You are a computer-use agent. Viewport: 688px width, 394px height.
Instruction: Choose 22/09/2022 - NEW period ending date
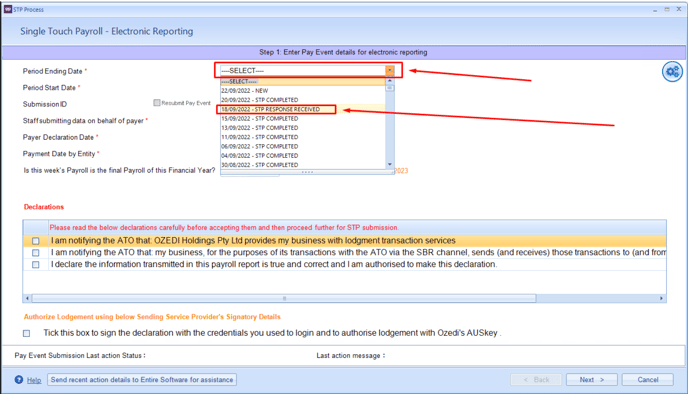303,90
